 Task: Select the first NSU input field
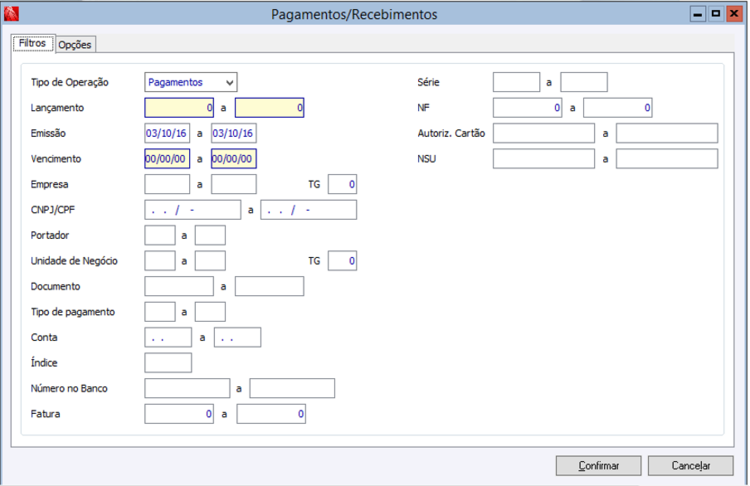(x=544, y=159)
